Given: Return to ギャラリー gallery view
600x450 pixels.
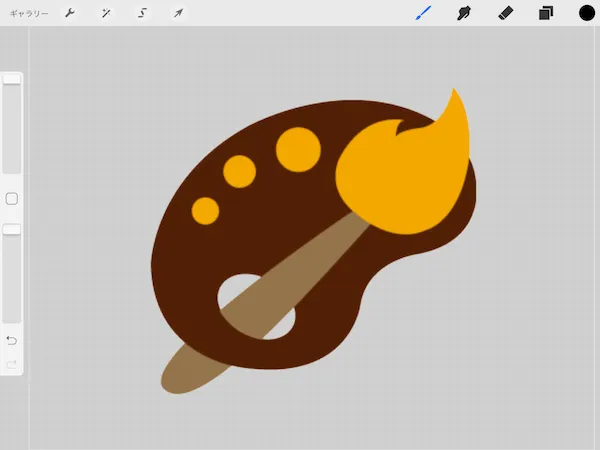Looking at the screenshot, I should point(29,13).
